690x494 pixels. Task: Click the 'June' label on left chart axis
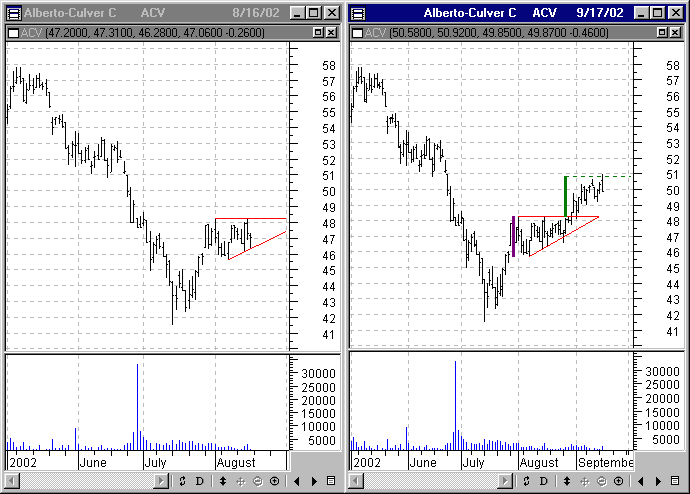[93, 463]
